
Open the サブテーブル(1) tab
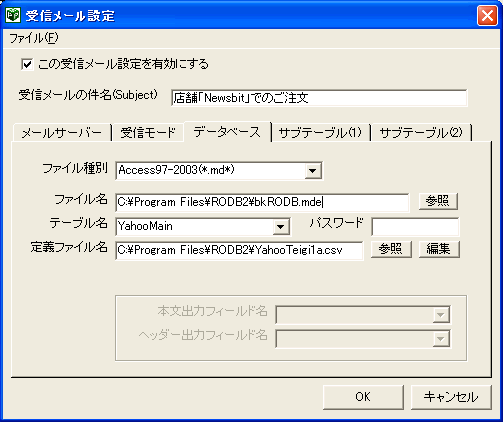pyautogui.click(x=320, y=133)
